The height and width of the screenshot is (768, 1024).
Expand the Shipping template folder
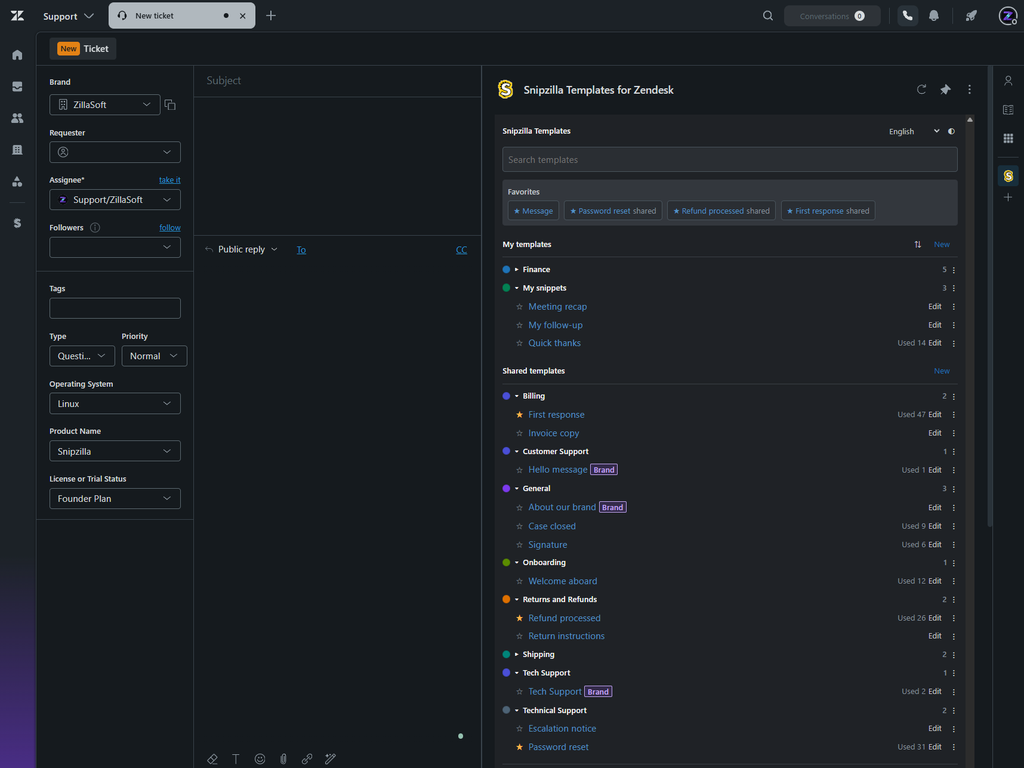point(517,654)
